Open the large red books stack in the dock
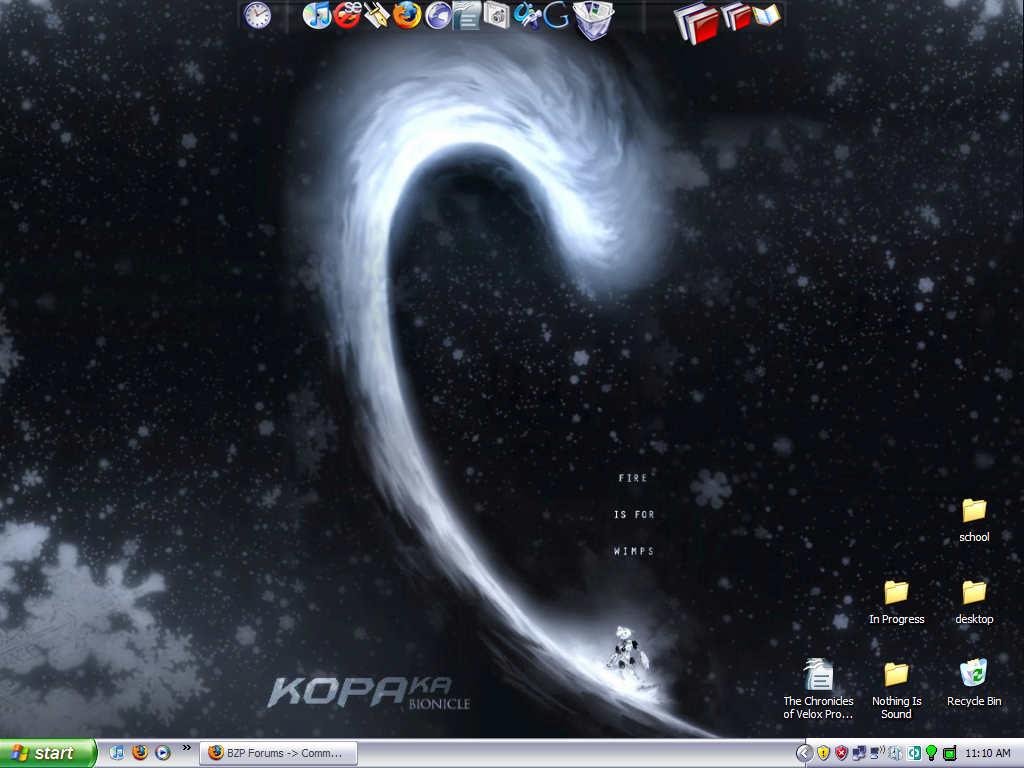The image size is (1024, 768). click(697, 21)
